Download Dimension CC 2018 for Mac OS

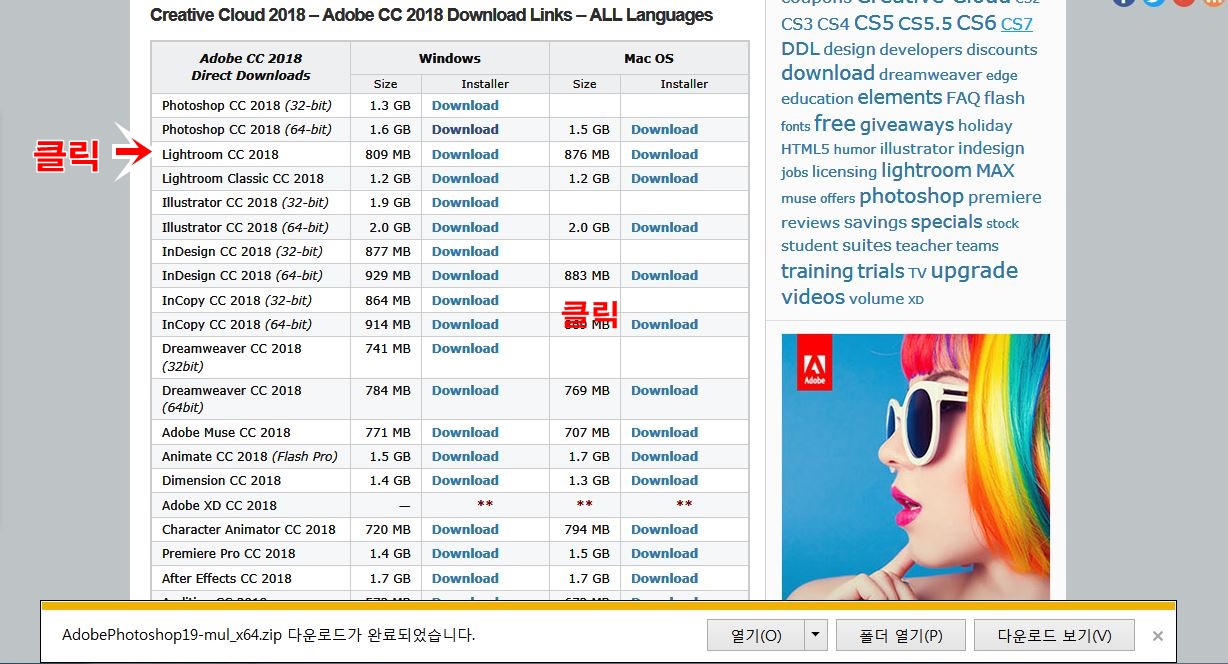664,480
